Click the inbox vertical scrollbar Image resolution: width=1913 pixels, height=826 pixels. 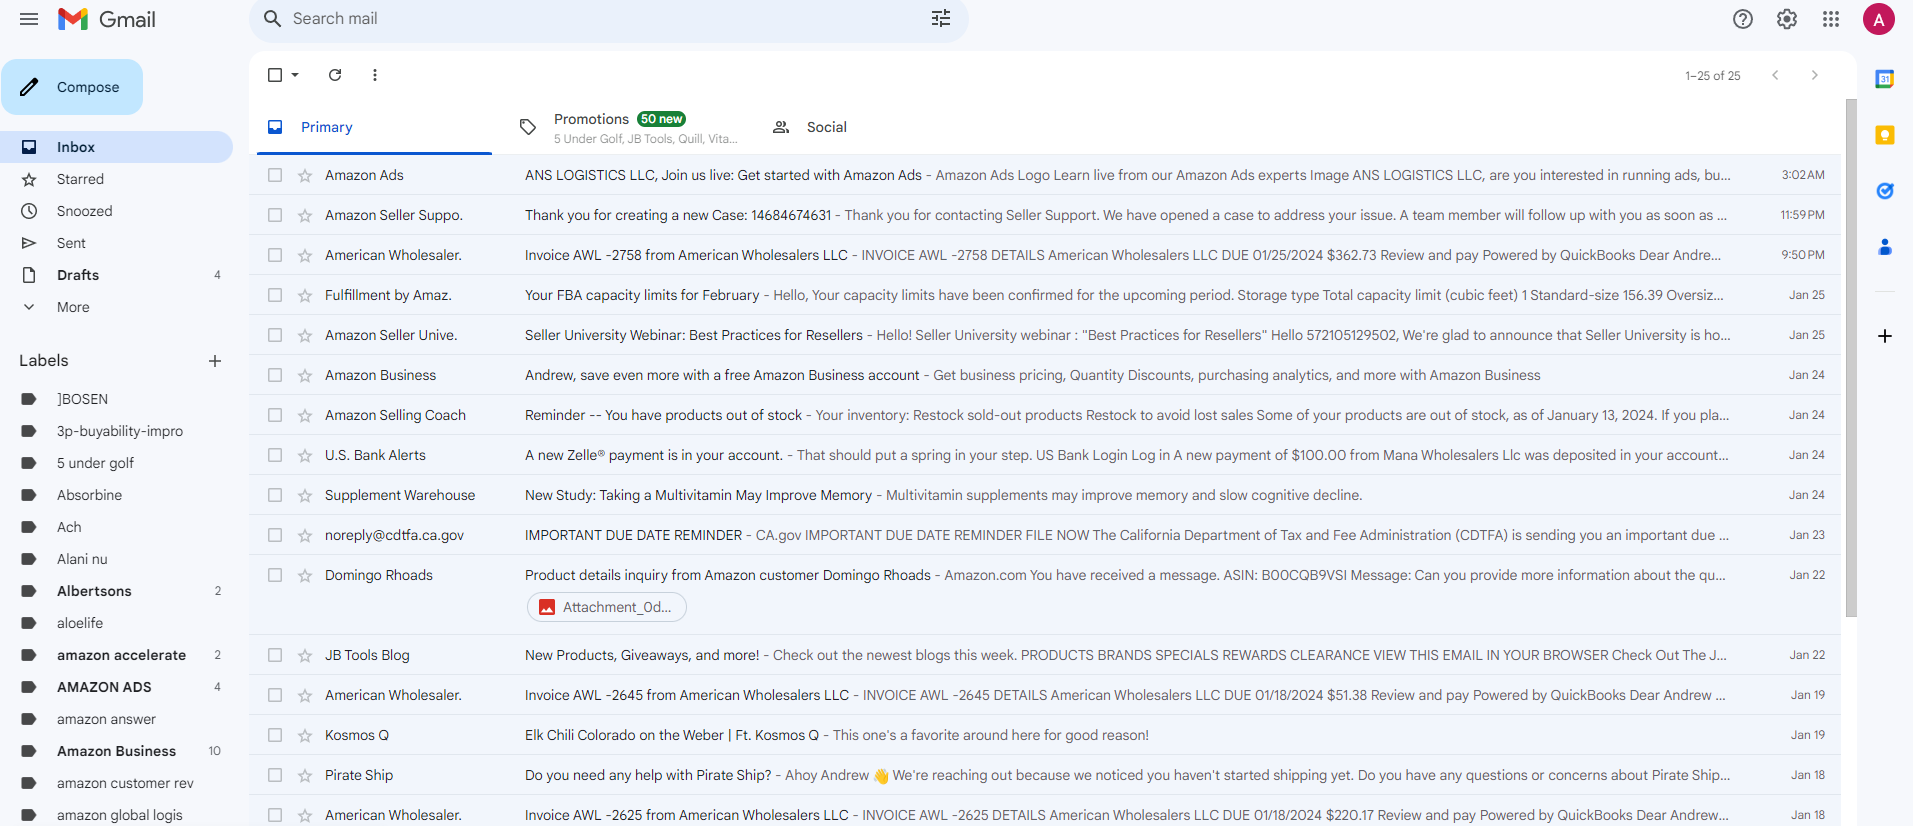click(x=1851, y=358)
